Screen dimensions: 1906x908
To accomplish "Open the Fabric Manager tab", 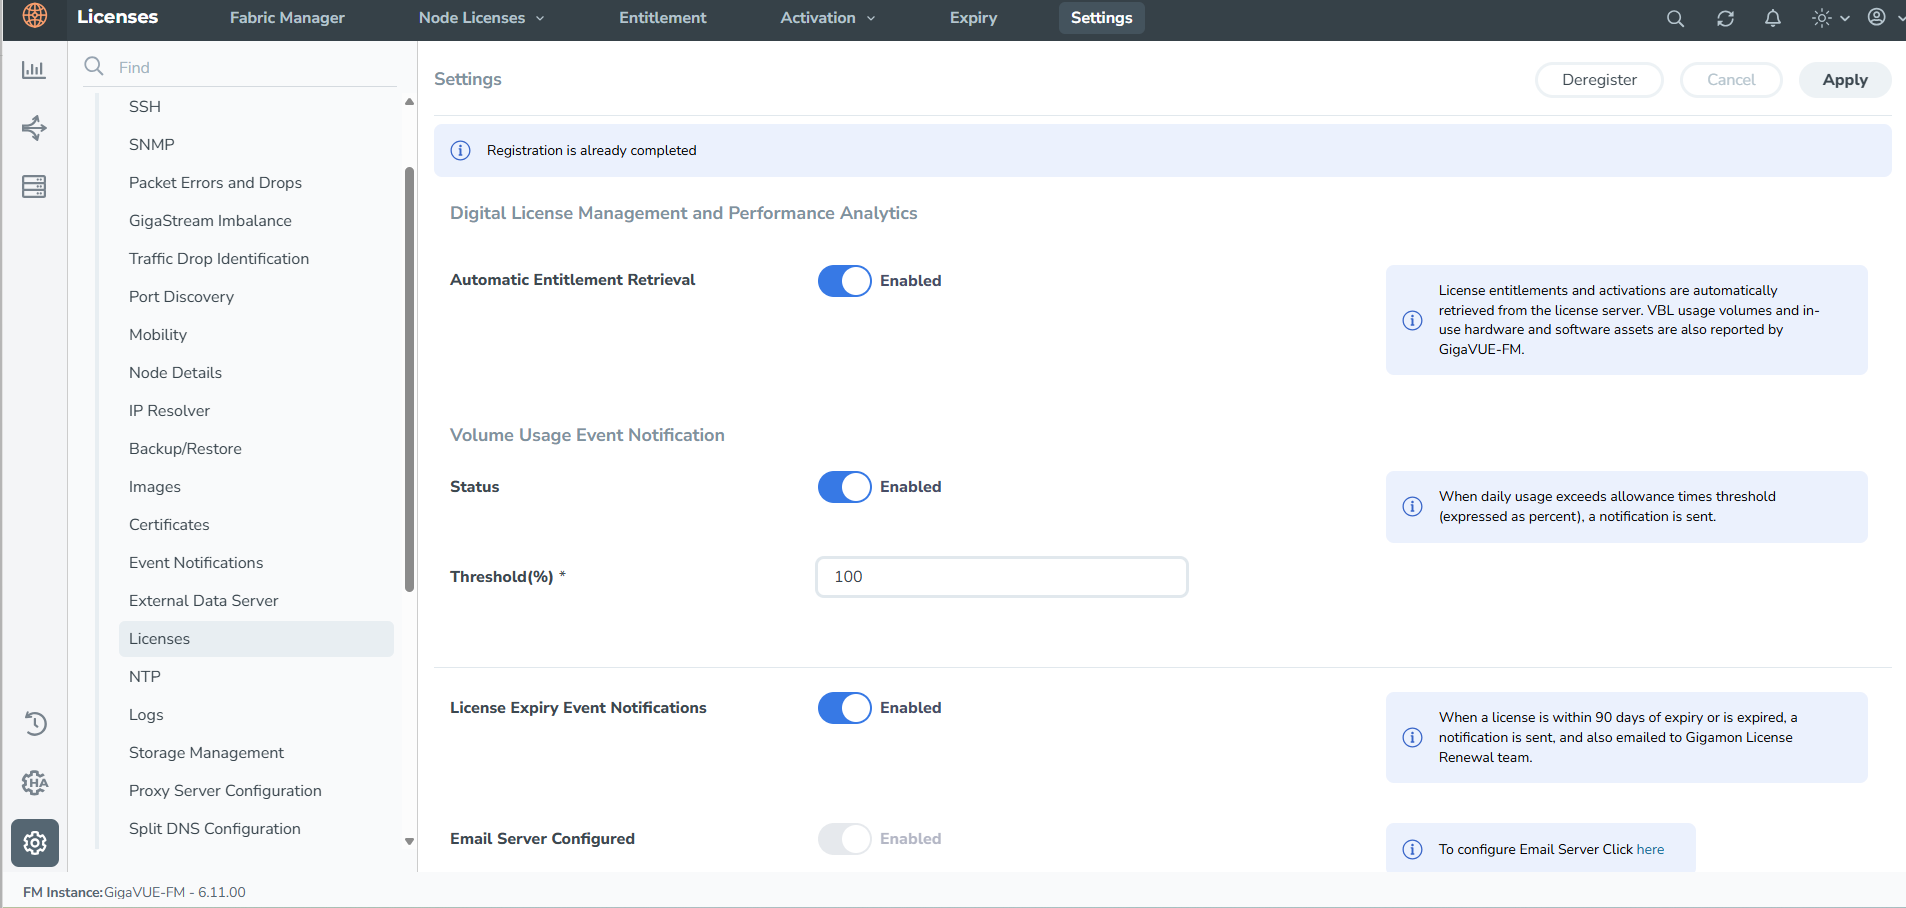I will pyautogui.click(x=287, y=18).
